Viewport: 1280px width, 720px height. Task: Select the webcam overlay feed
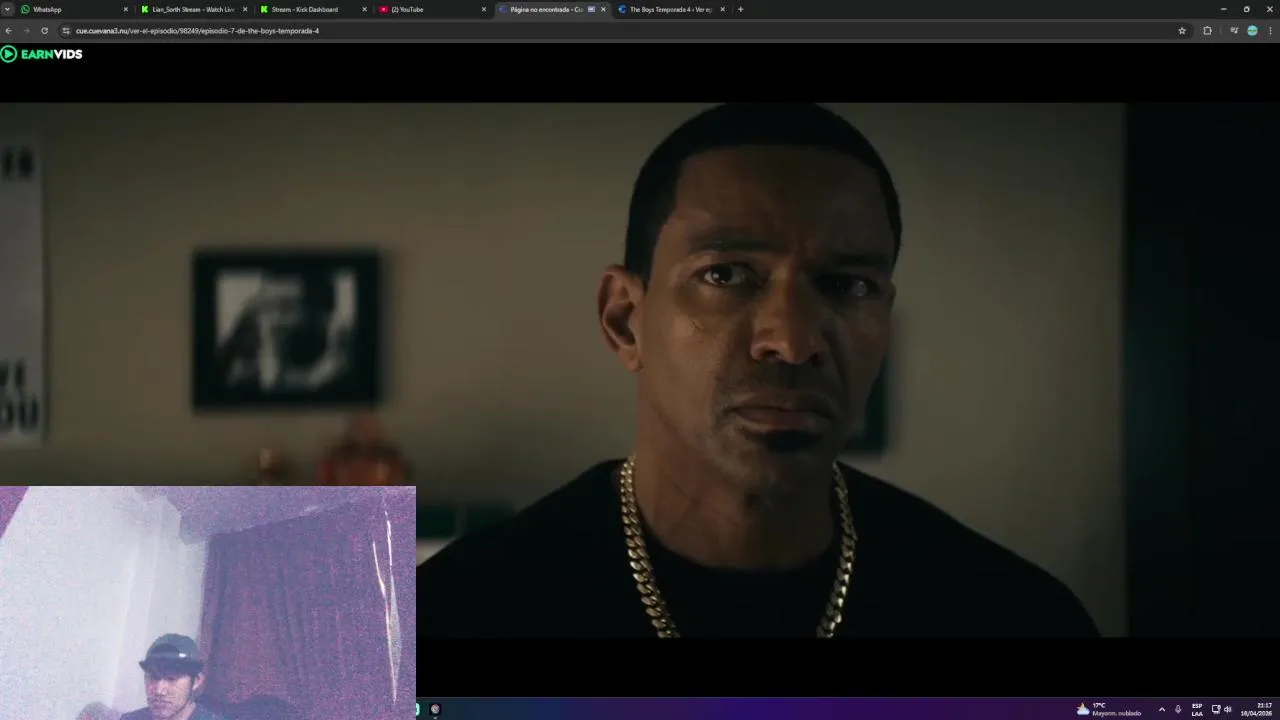pyautogui.click(x=208, y=603)
